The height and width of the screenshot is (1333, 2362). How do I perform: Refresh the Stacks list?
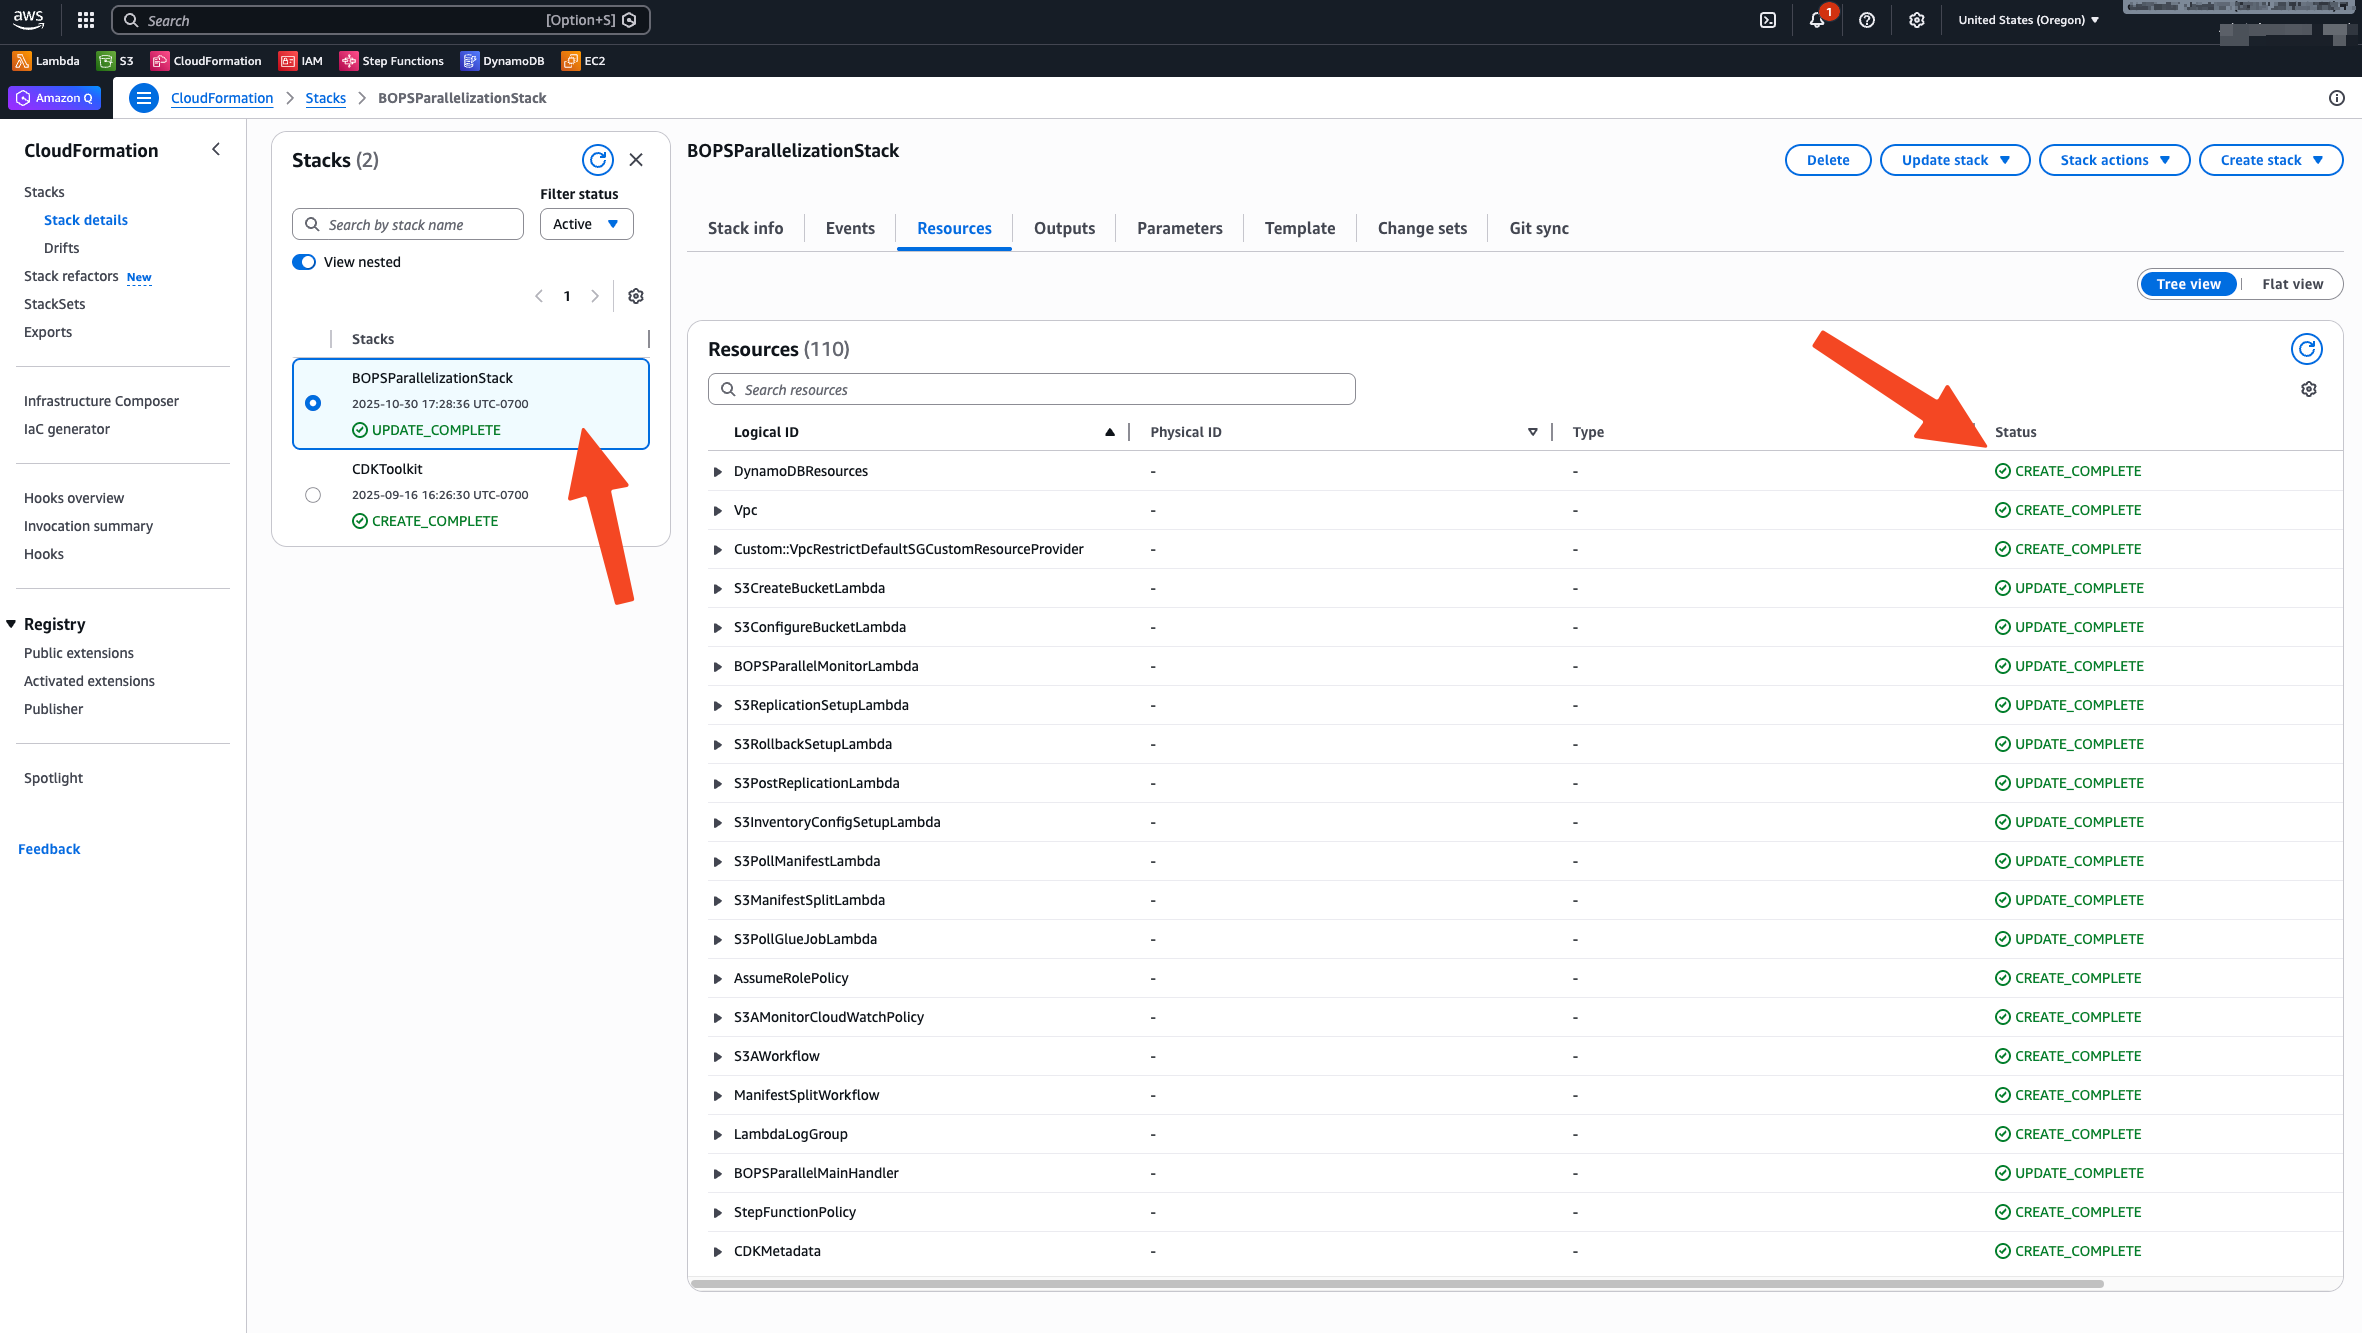pyautogui.click(x=598, y=160)
